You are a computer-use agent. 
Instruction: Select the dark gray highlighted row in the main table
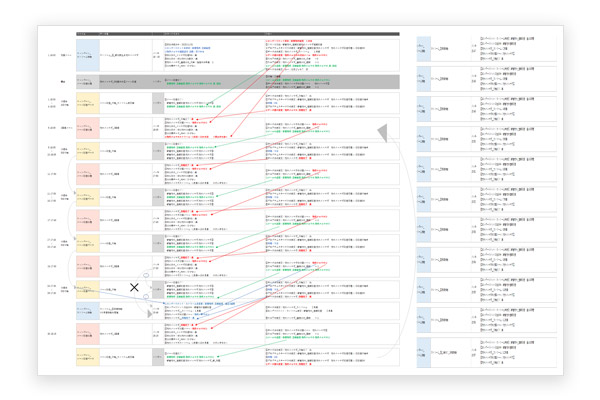tap(238, 82)
